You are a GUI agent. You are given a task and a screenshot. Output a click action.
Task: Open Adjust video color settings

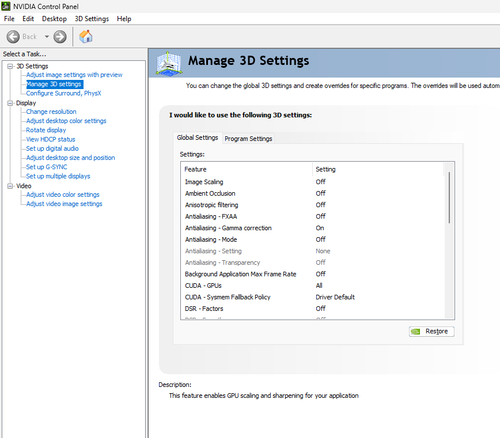tap(63, 194)
